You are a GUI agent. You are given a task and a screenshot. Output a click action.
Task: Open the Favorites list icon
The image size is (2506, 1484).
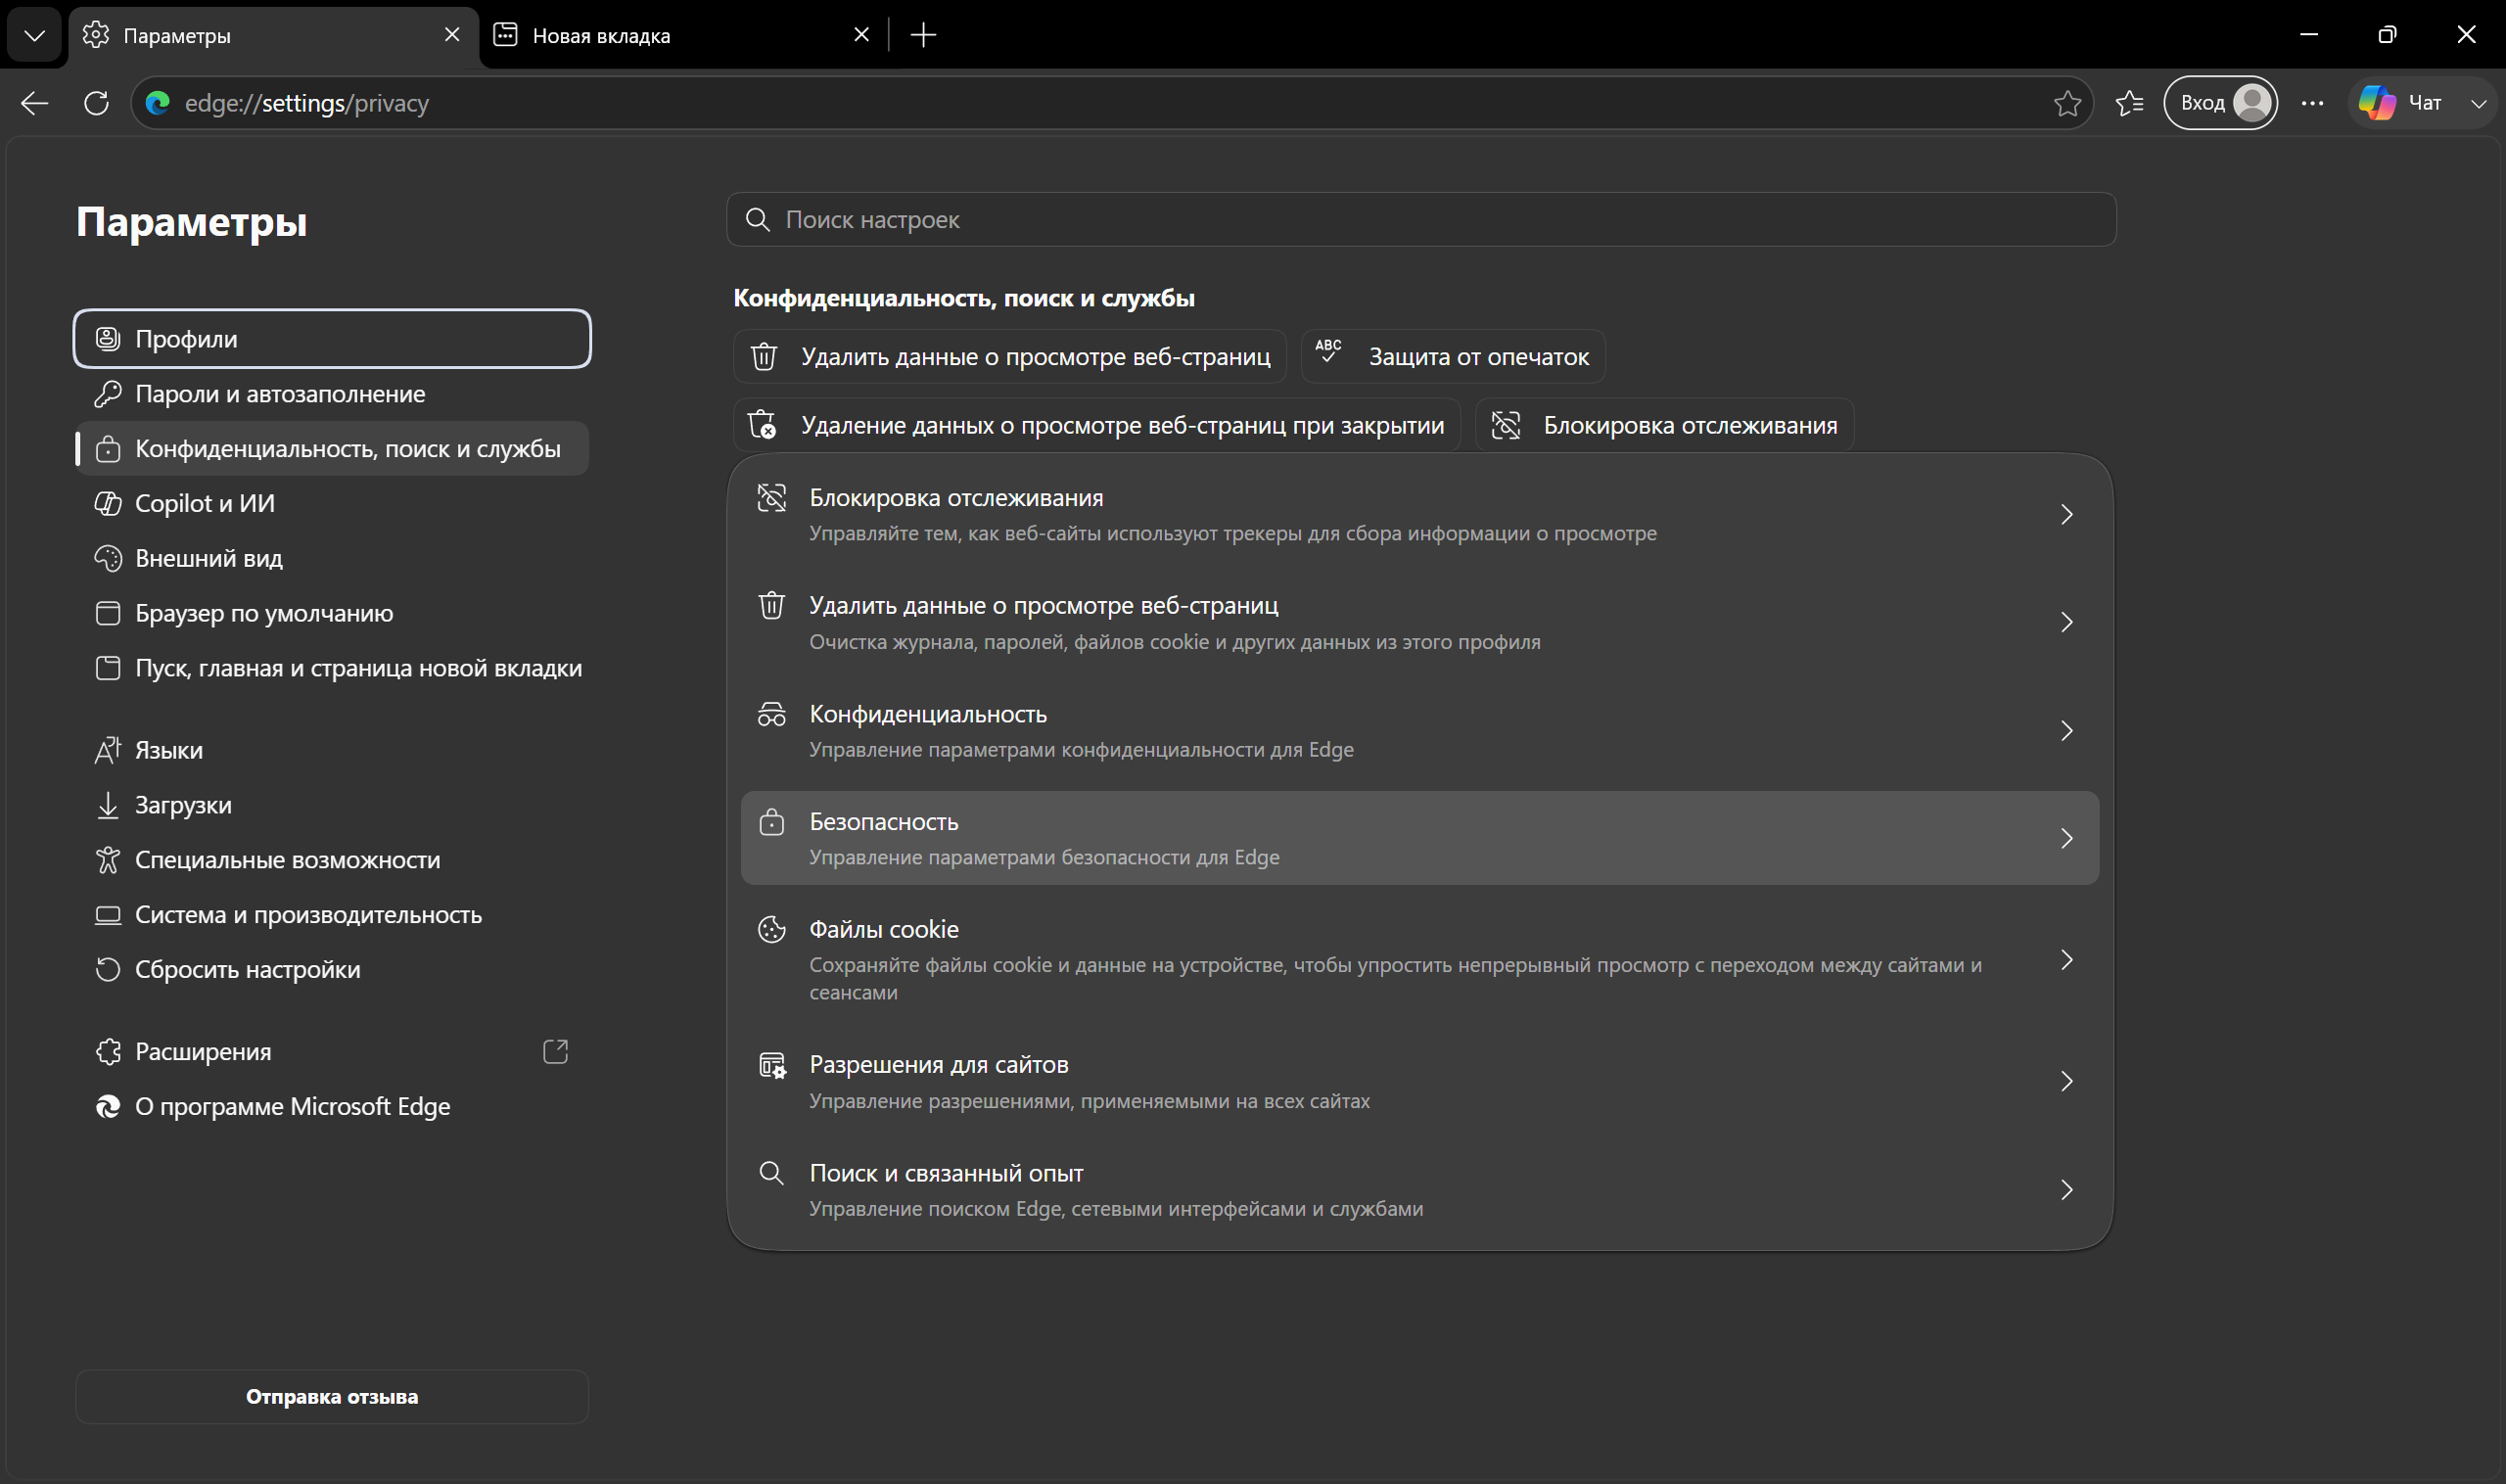coord(2129,103)
